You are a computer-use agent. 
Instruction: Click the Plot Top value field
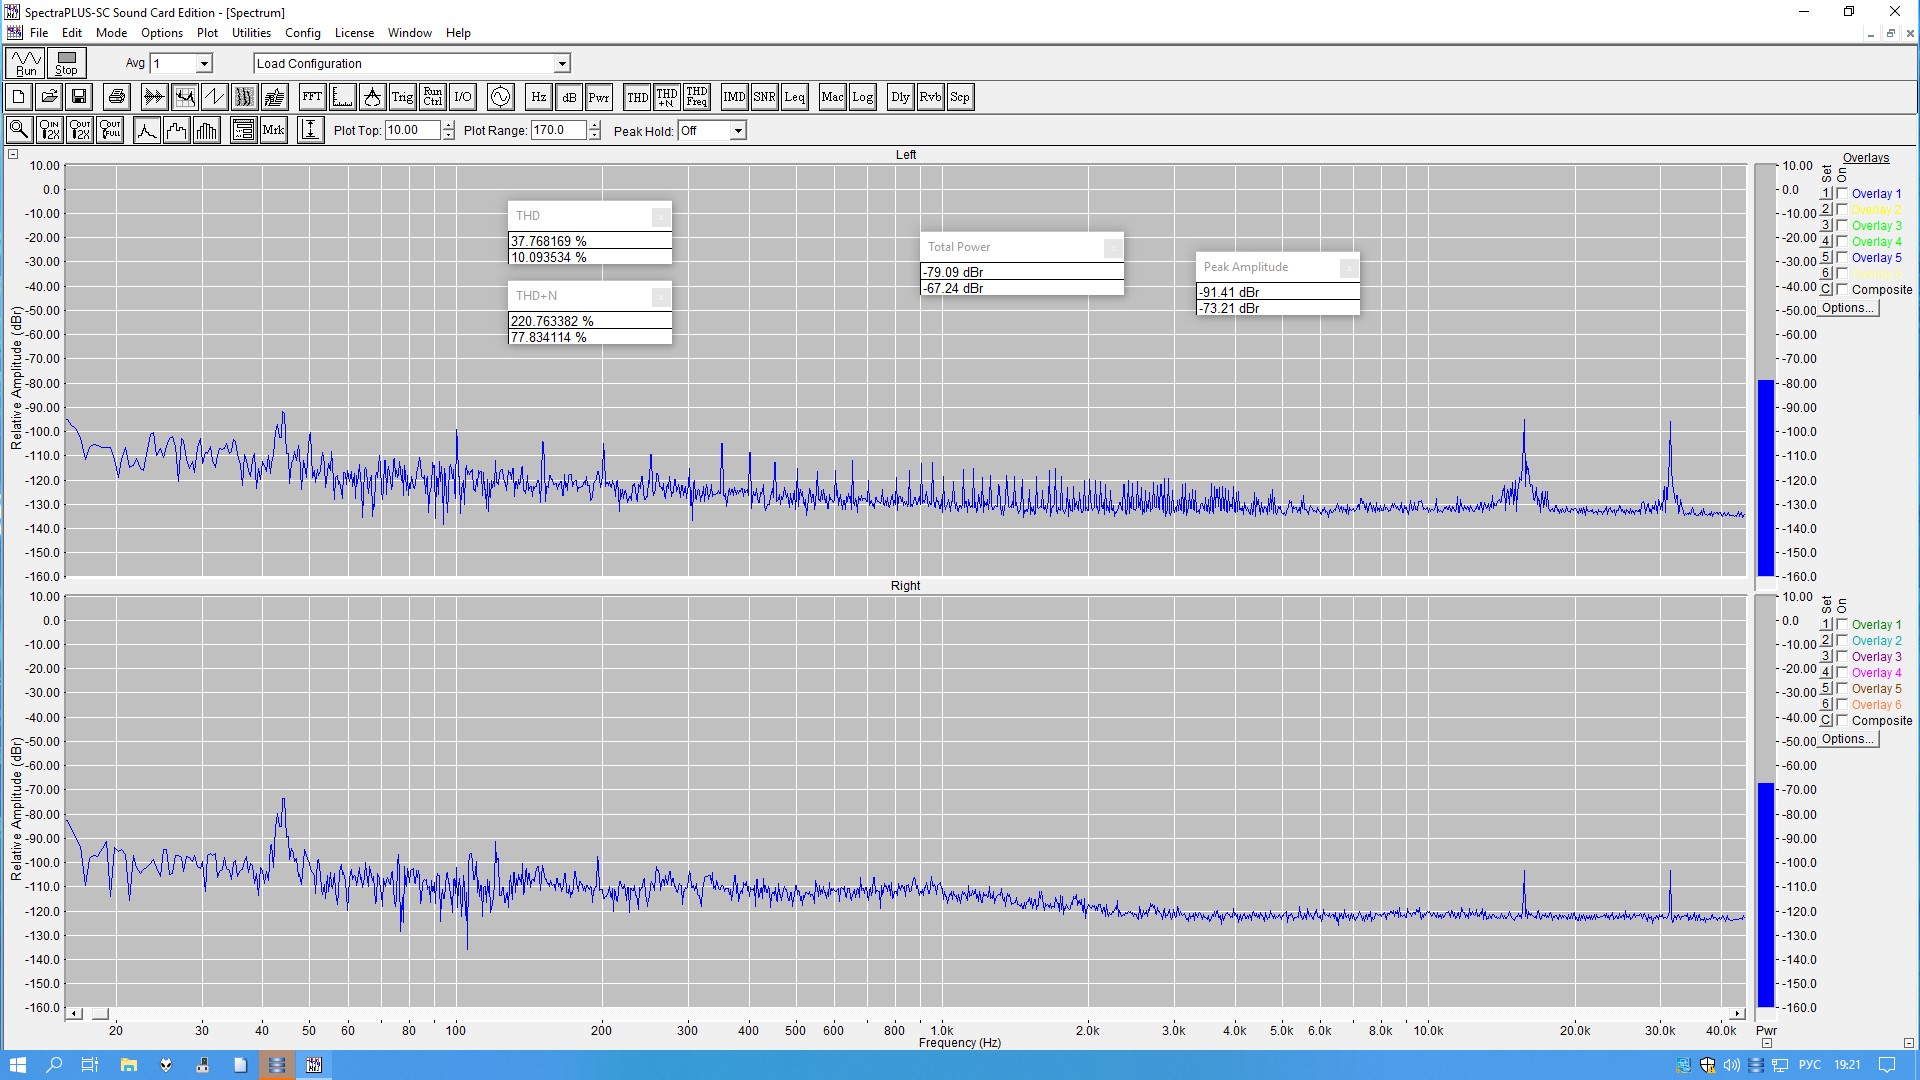412,130
